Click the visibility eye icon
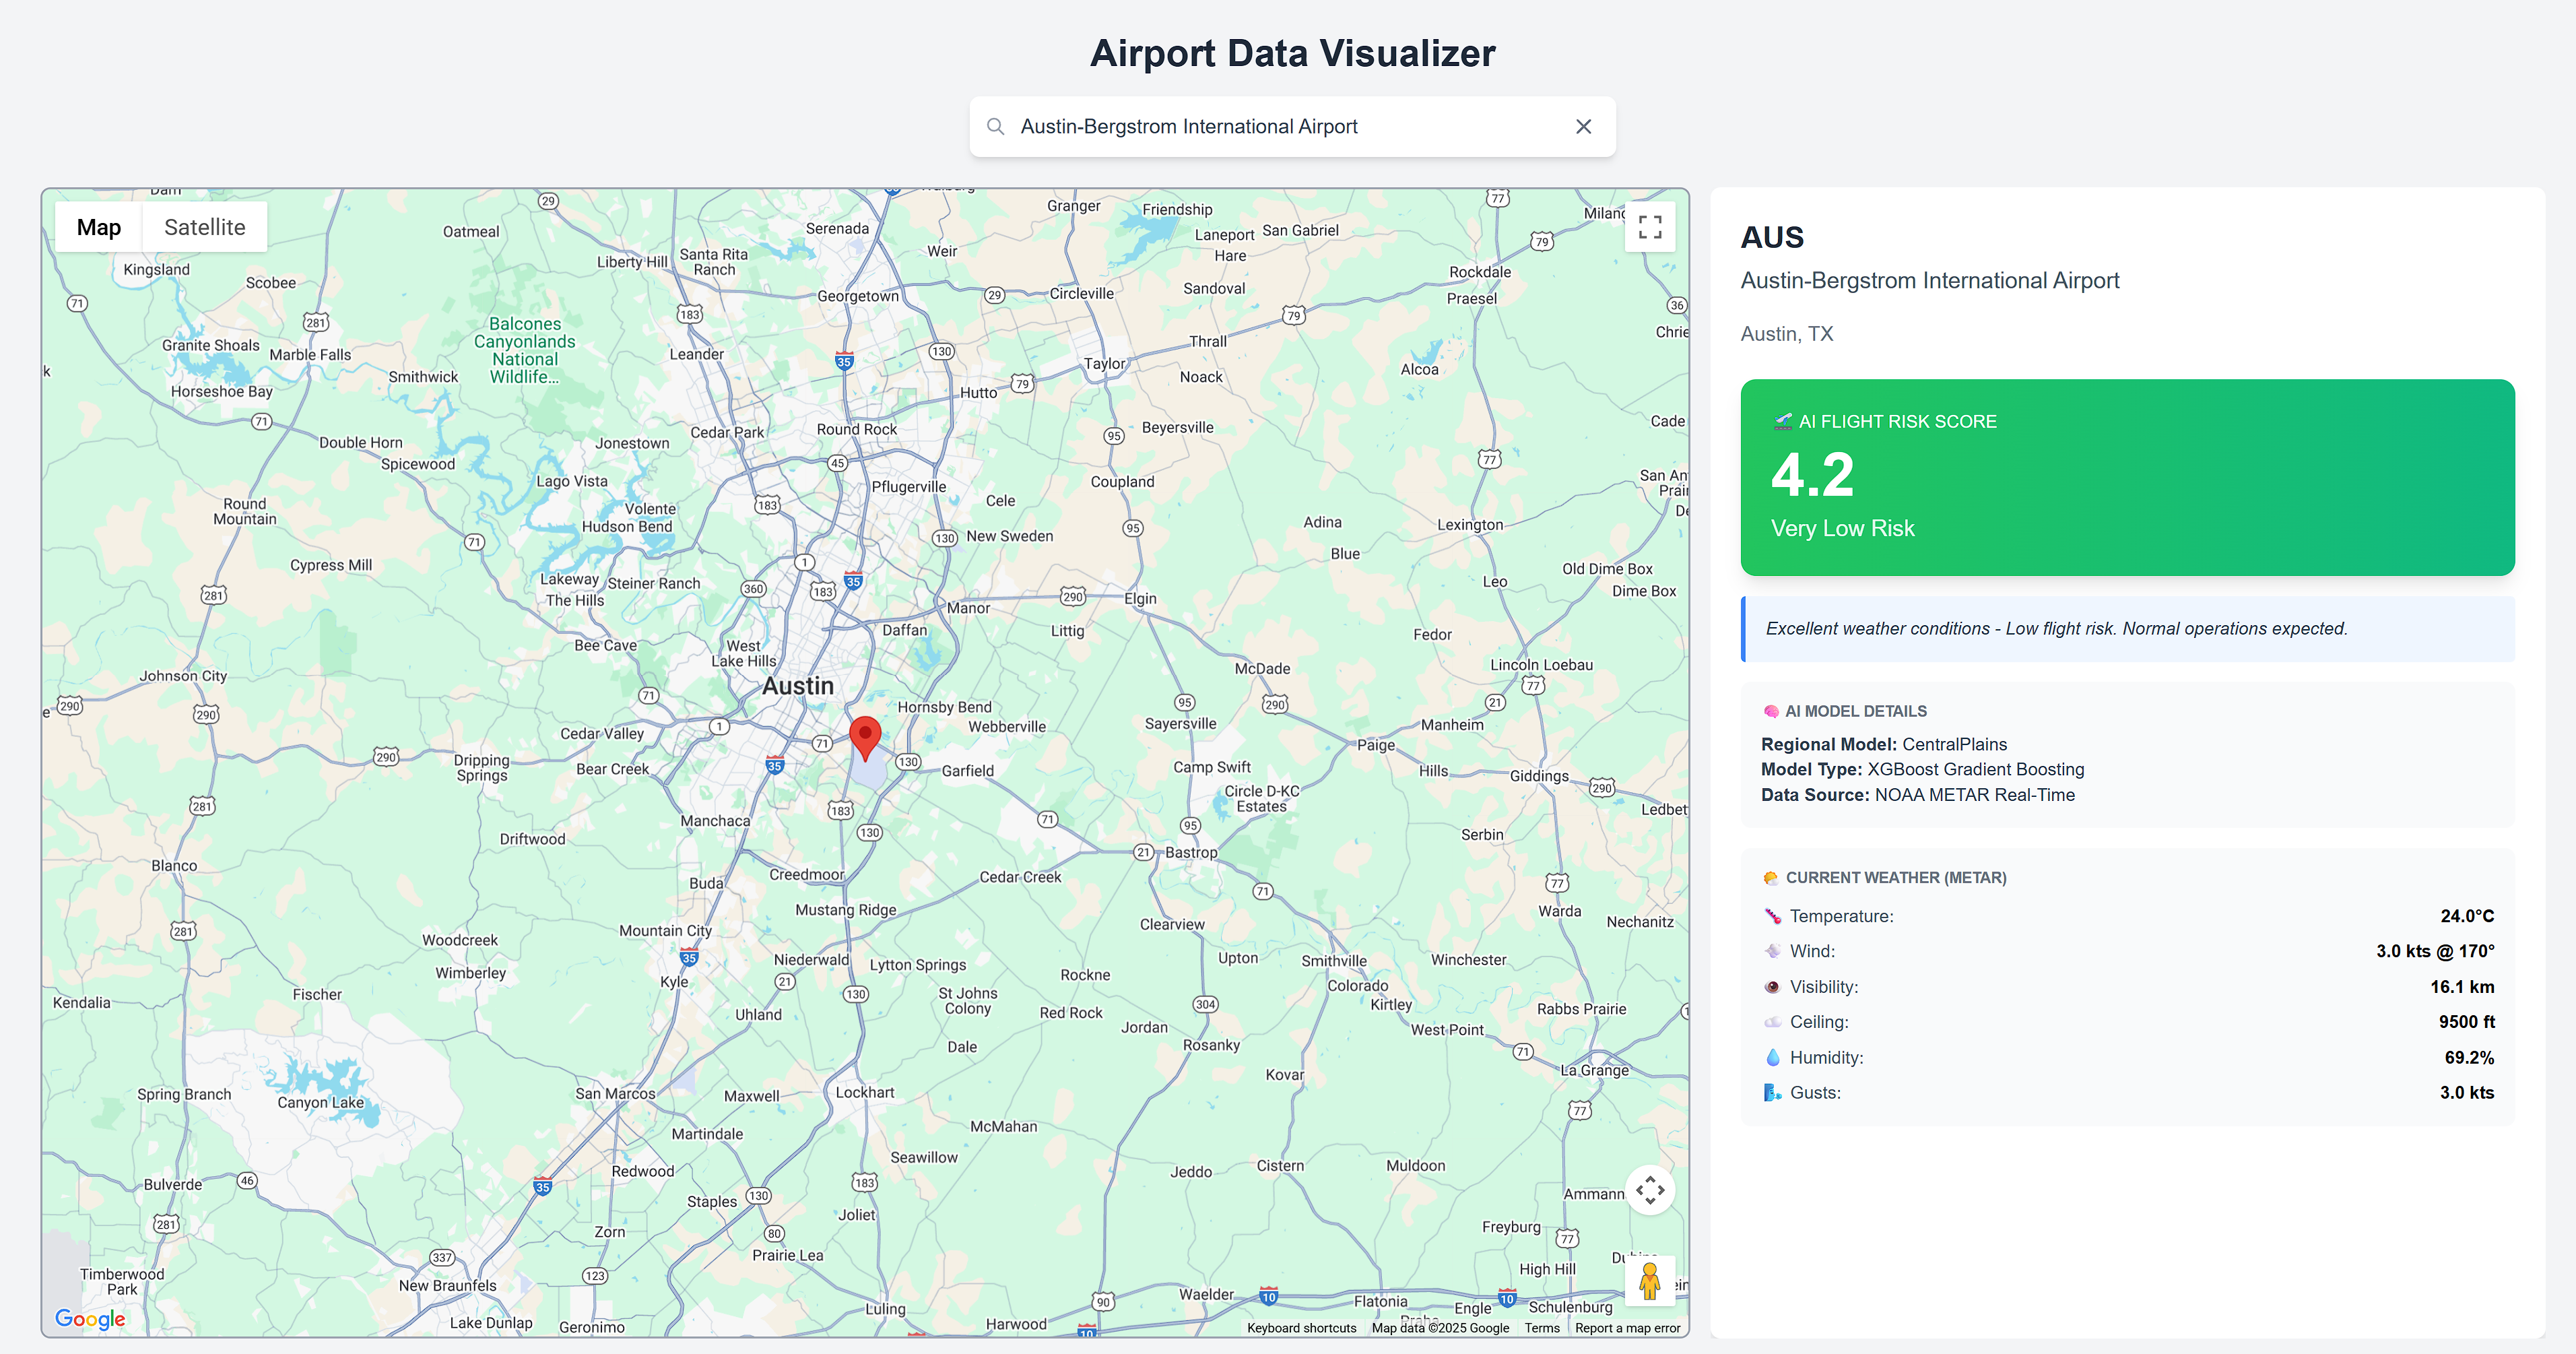Image resolution: width=2576 pixels, height=1354 pixels. 1772,987
